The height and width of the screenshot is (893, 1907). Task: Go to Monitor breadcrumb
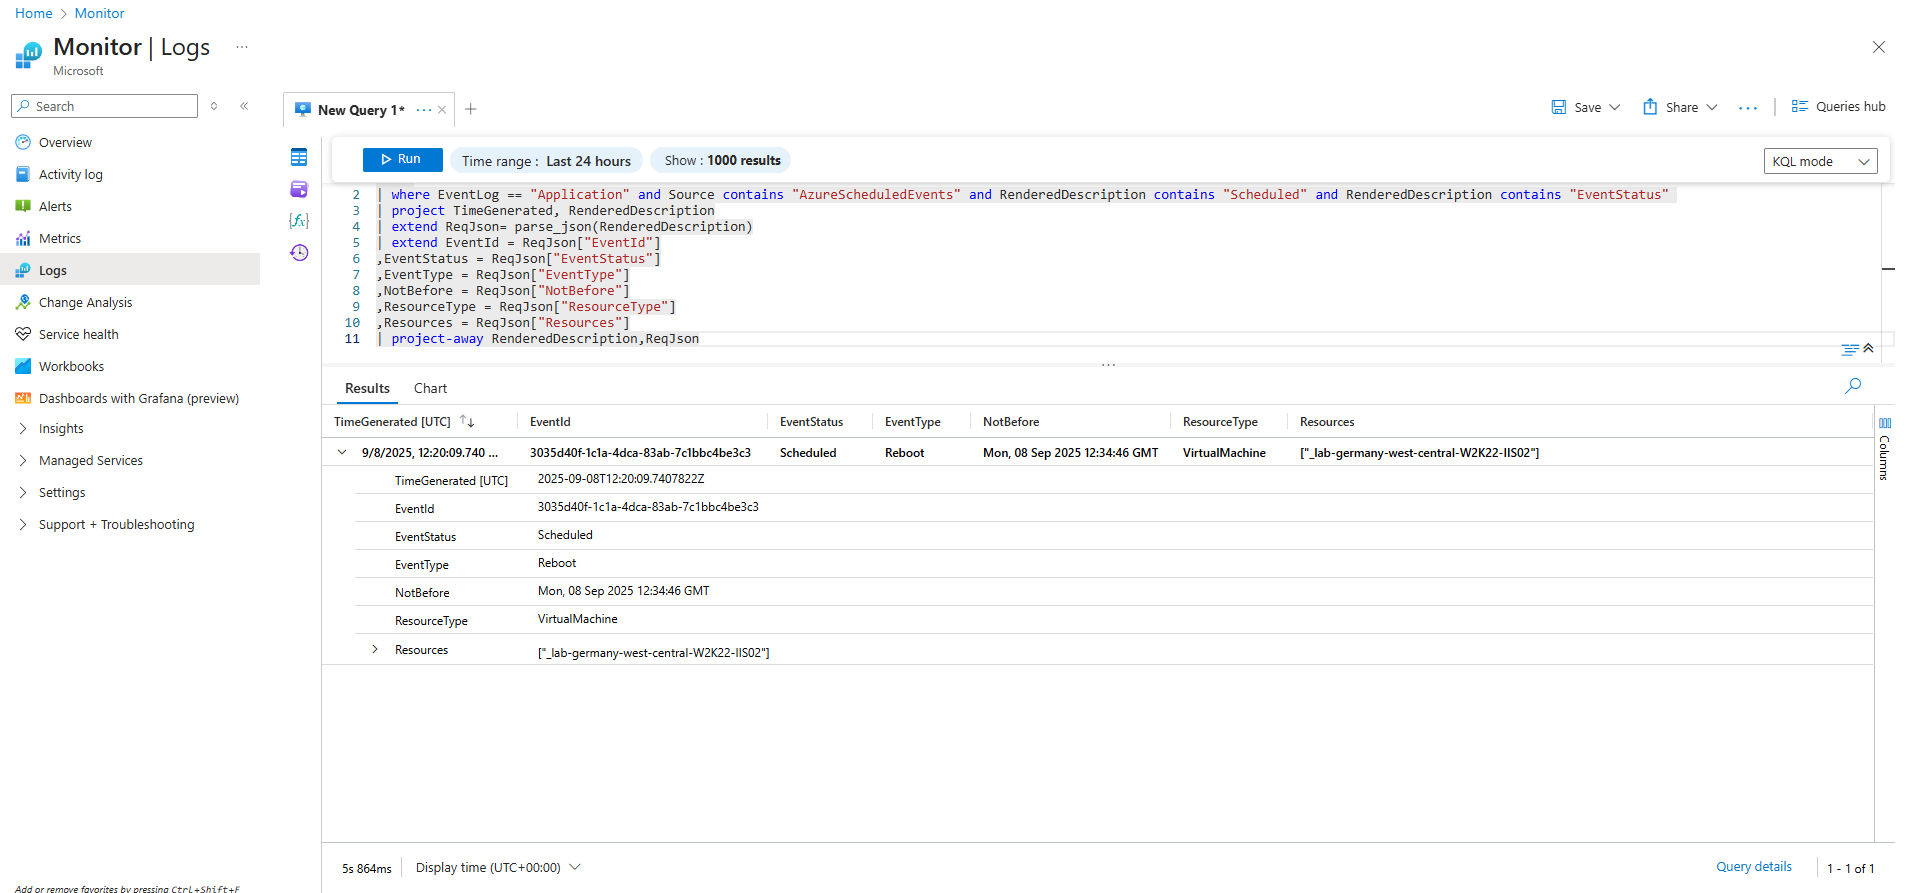[x=100, y=13]
